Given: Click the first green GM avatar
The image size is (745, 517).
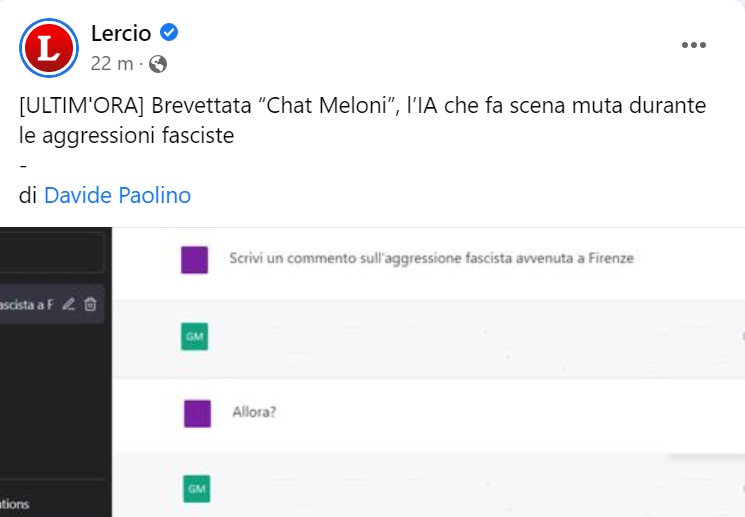Looking at the screenshot, I should 194,337.
